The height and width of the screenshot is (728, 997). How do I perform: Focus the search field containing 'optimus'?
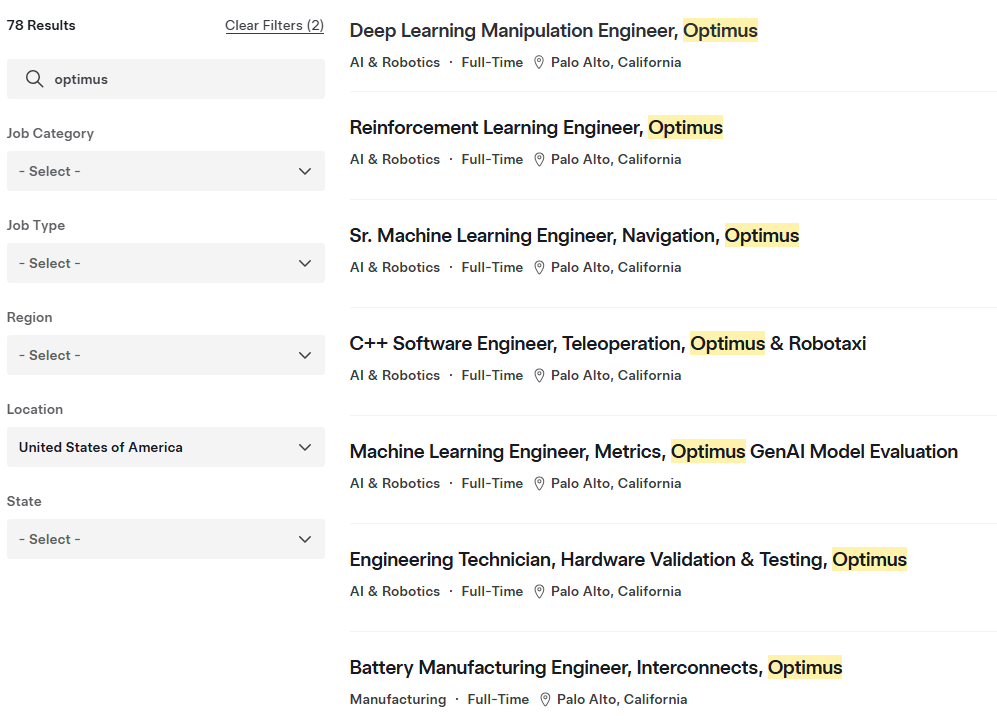coord(180,79)
